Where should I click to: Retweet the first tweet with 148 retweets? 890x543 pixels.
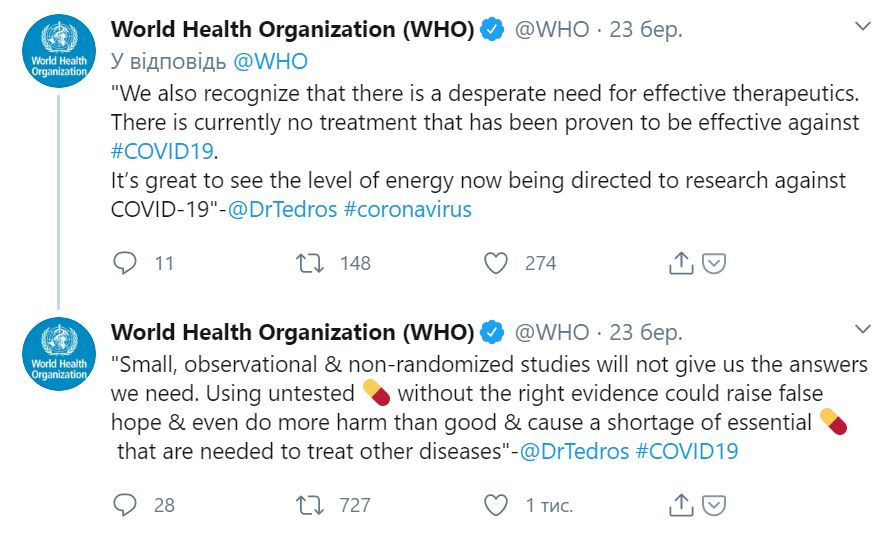310,263
